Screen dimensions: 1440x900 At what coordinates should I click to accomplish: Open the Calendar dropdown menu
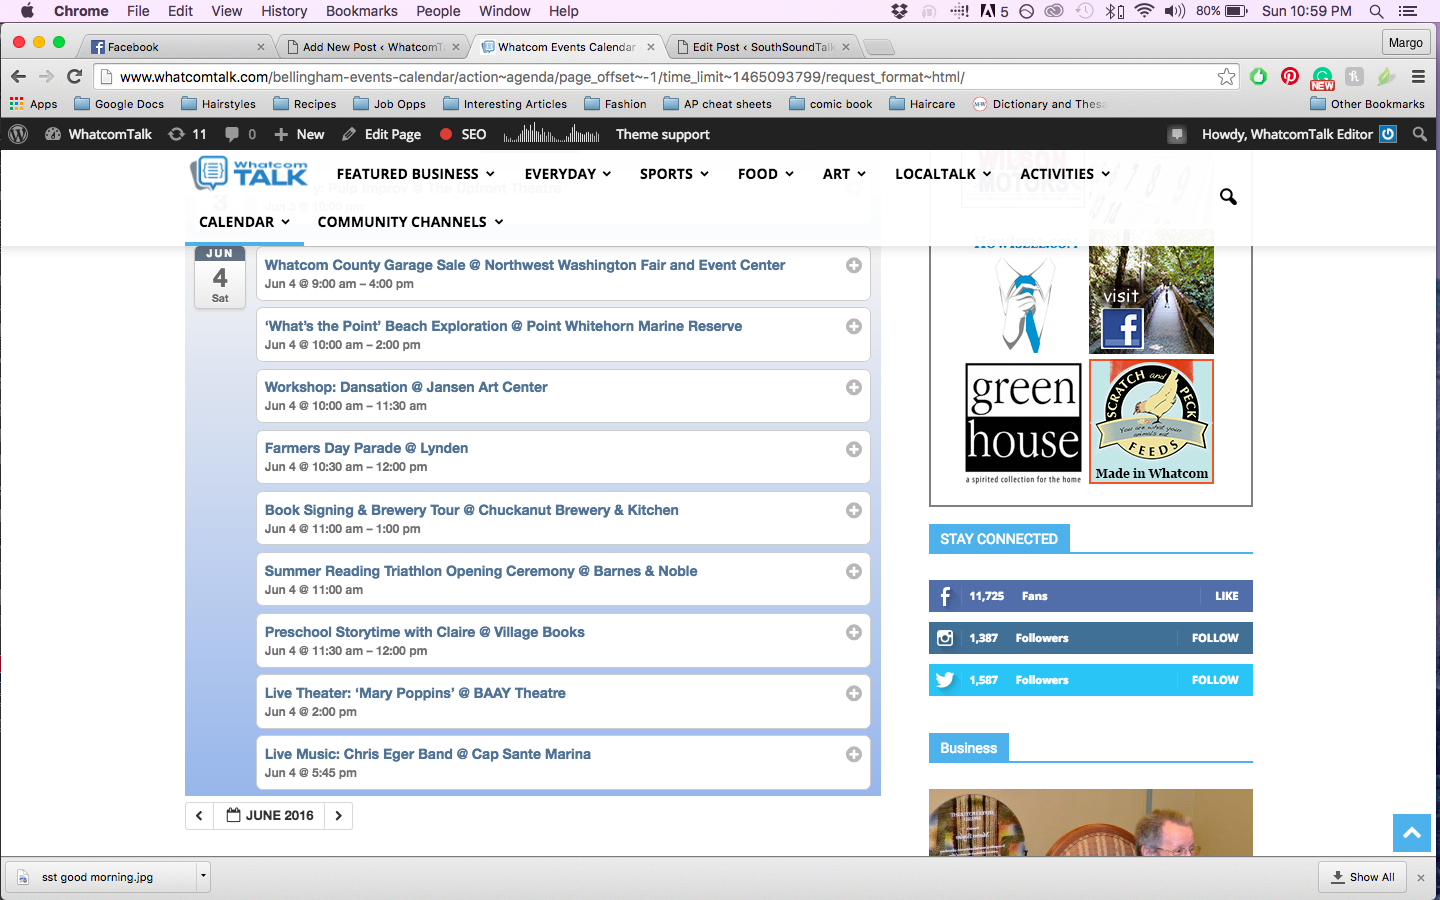tap(244, 222)
